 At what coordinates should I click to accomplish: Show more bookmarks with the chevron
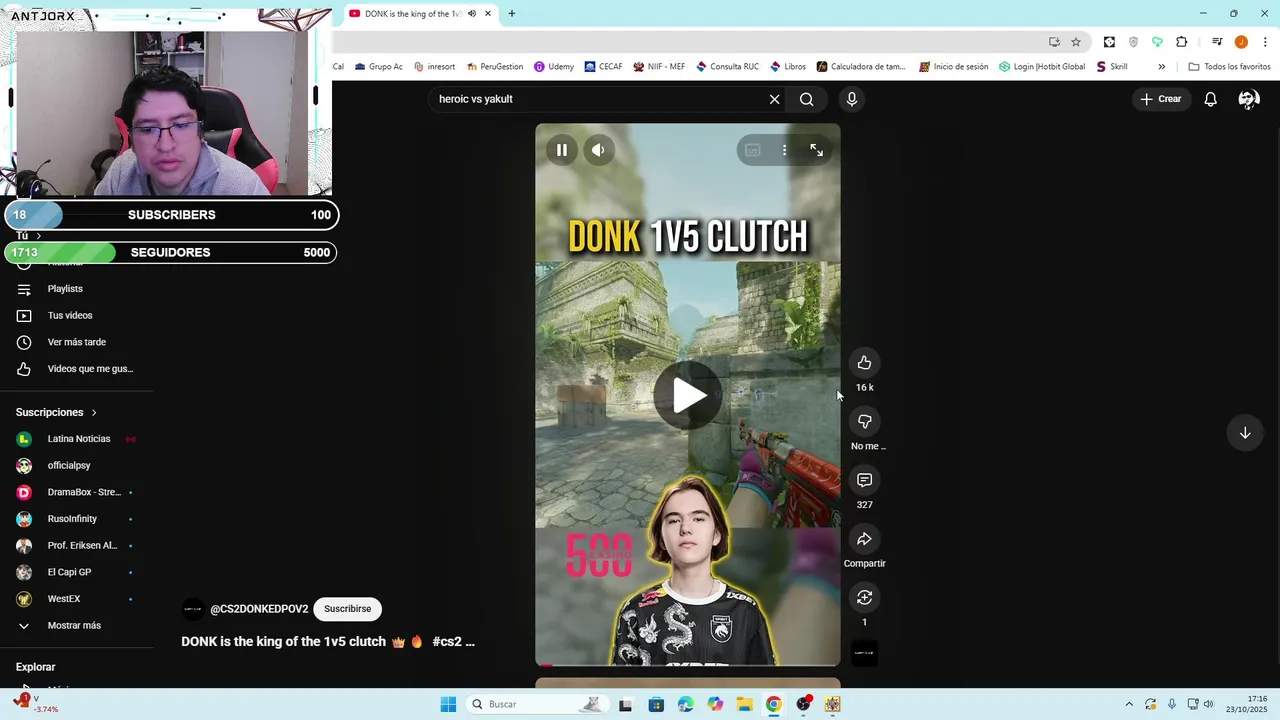click(x=1161, y=67)
